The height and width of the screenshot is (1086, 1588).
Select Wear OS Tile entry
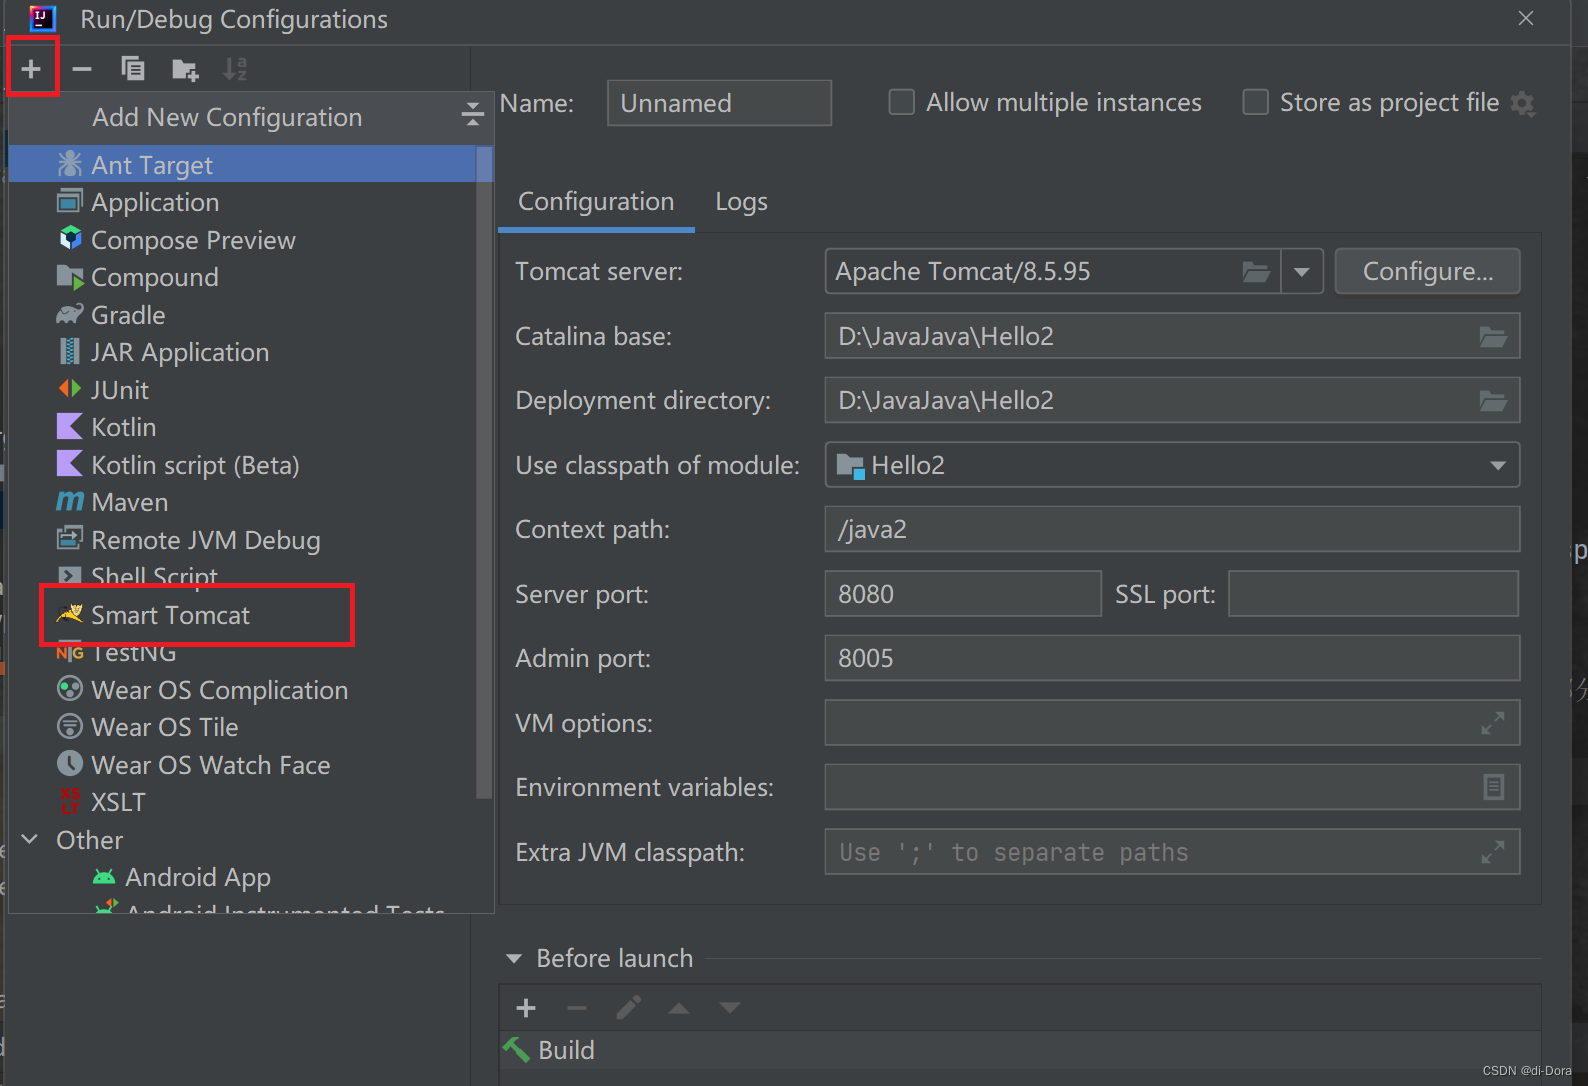(243, 727)
